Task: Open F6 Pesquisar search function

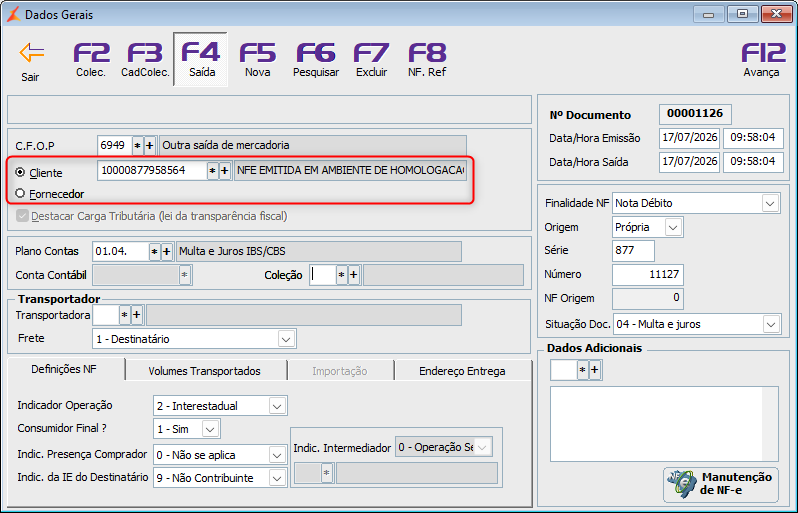Action: click(316, 52)
